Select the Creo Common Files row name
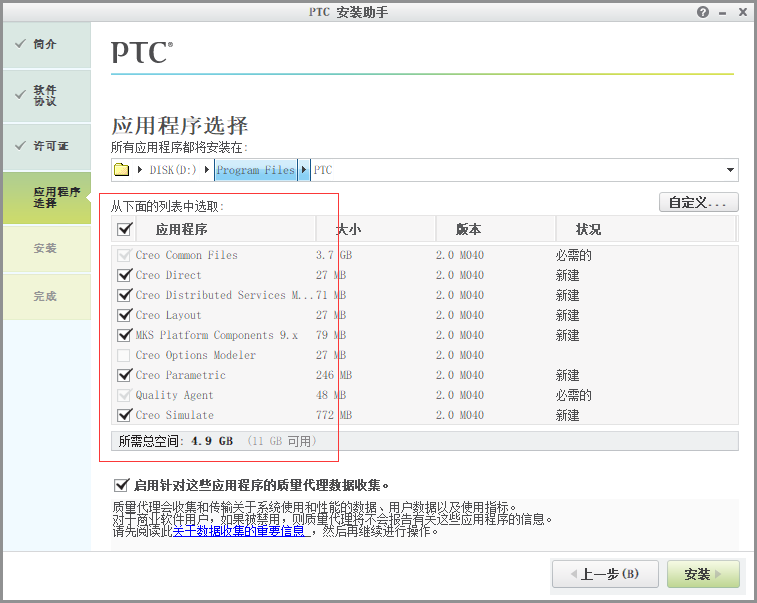Viewport: 757px width, 603px height. coord(186,255)
